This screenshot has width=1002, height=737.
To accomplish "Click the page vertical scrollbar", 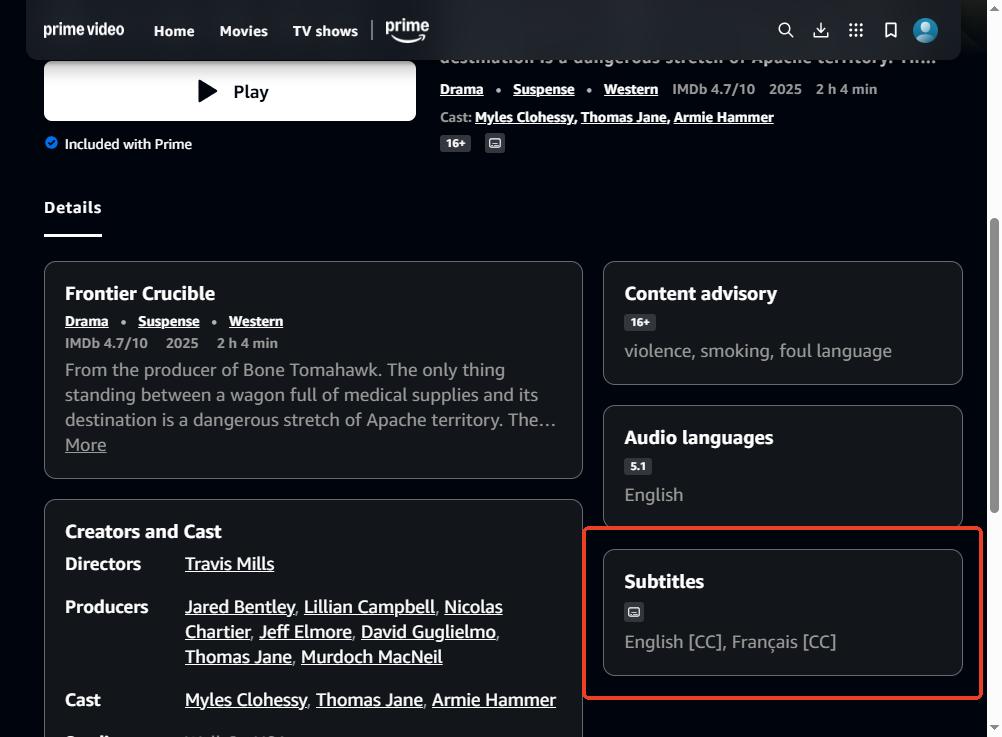I will click(994, 366).
